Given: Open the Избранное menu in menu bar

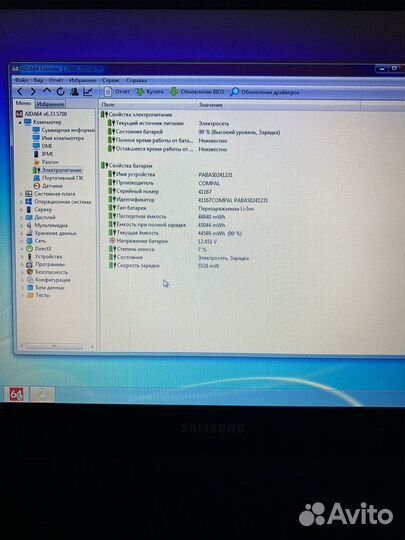Looking at the screenshot, I should (83, 80).
